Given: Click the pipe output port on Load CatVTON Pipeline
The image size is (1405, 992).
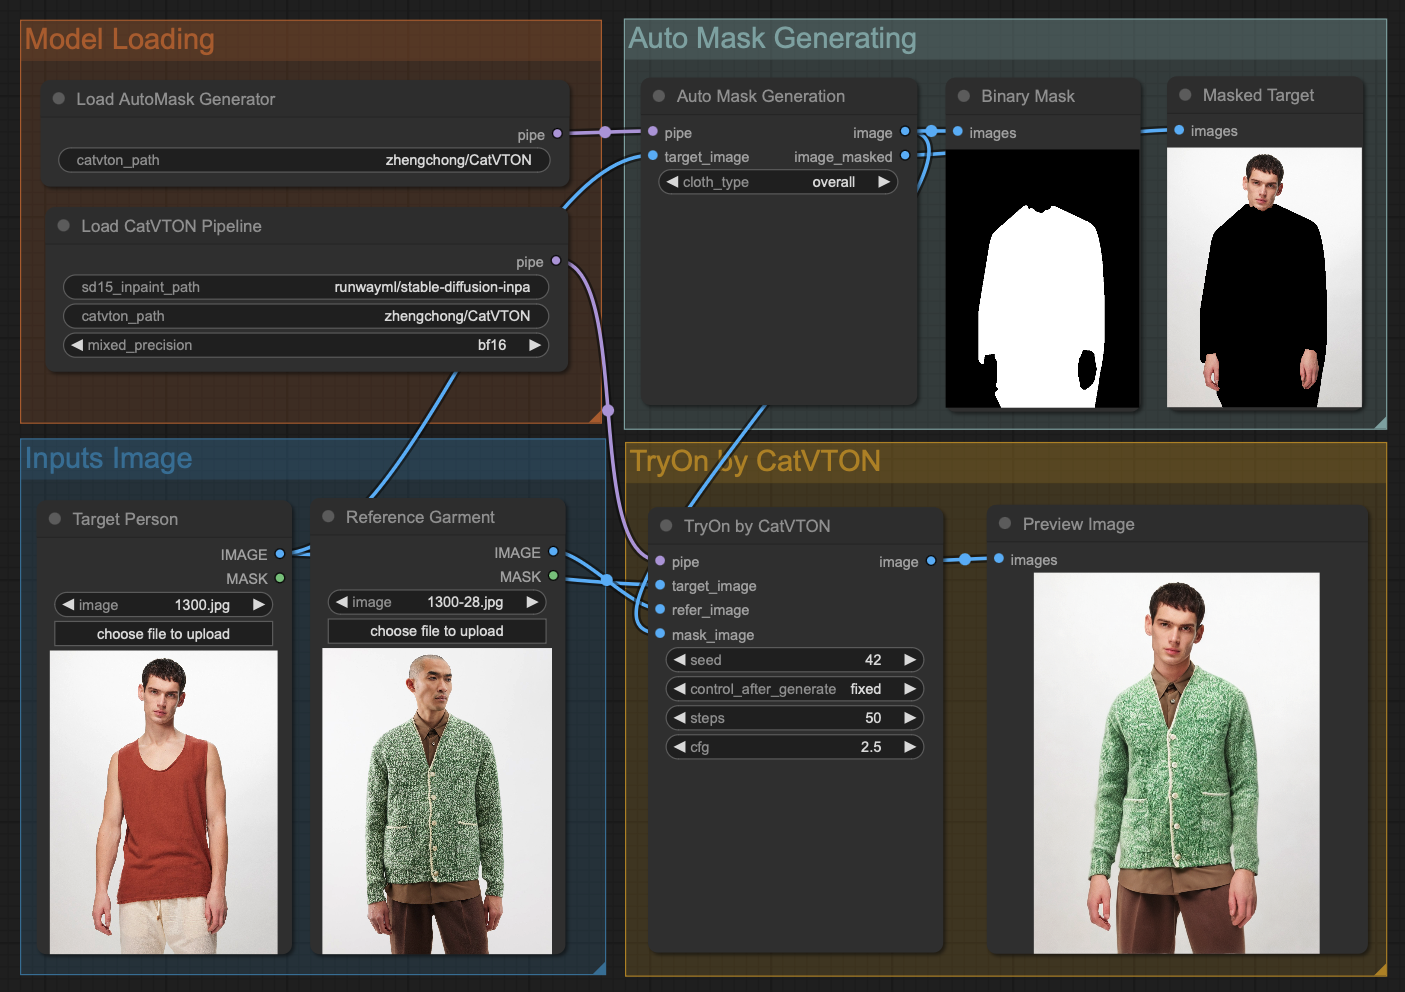Looking at the screenshot, I should point(556,261).
